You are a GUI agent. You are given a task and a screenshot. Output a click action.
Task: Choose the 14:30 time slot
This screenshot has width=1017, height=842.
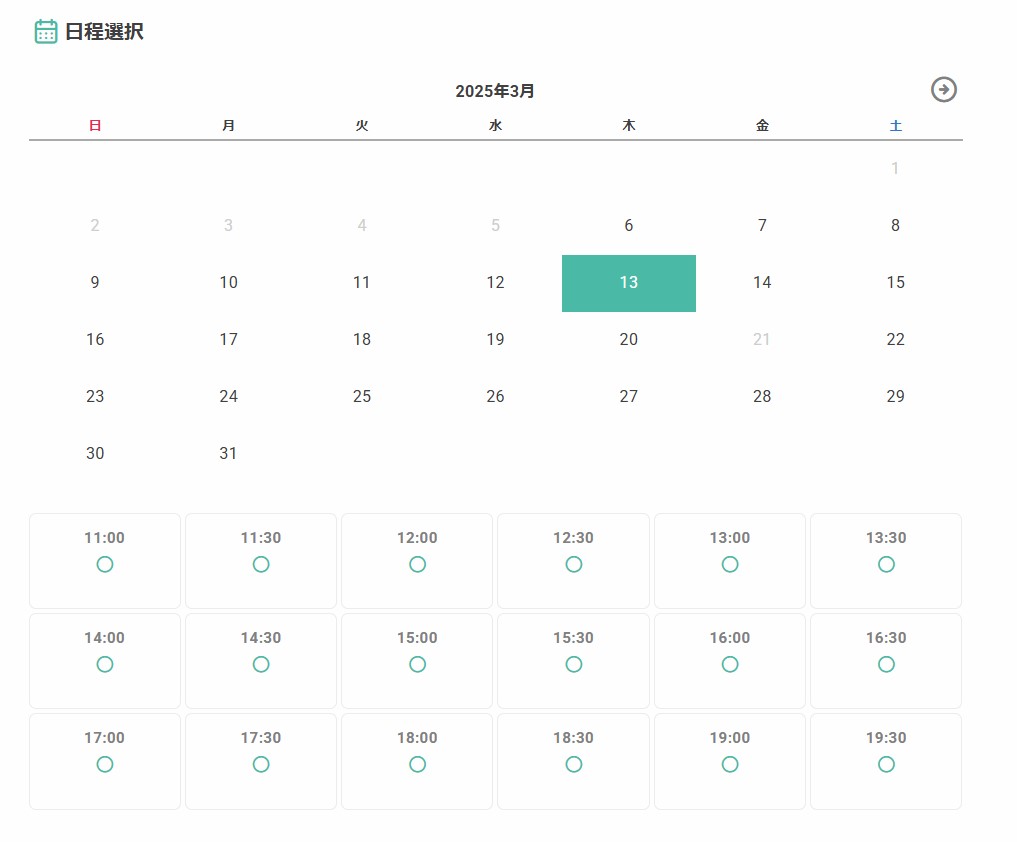[x=261, y=660]
